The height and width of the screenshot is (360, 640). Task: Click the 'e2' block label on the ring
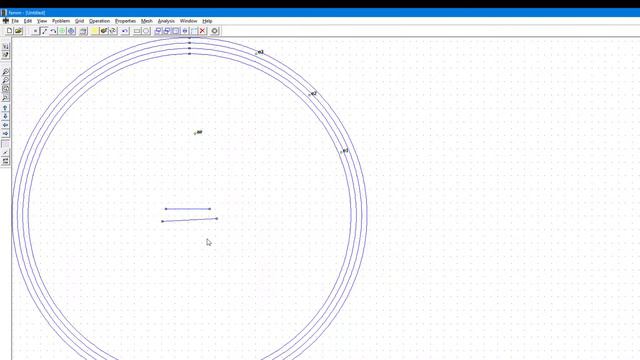312,93
